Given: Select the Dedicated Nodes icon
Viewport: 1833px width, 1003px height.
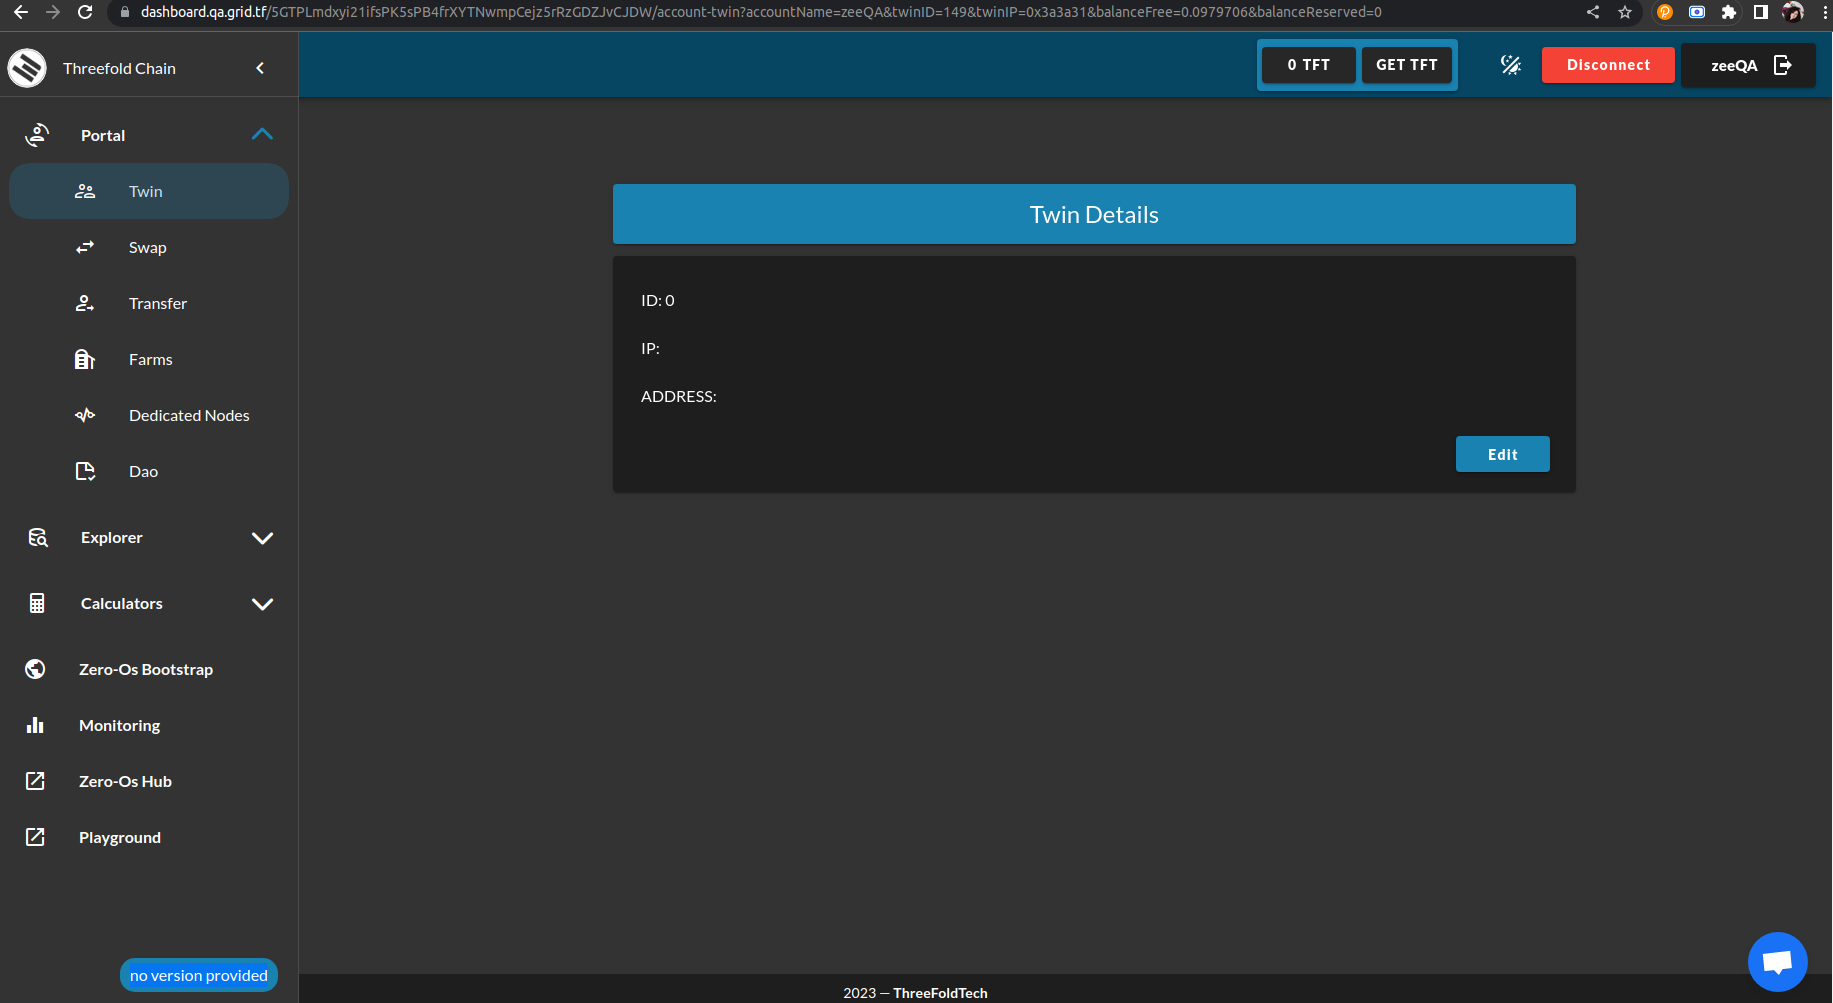Looking at the screenshot, I should coord(85,415).
